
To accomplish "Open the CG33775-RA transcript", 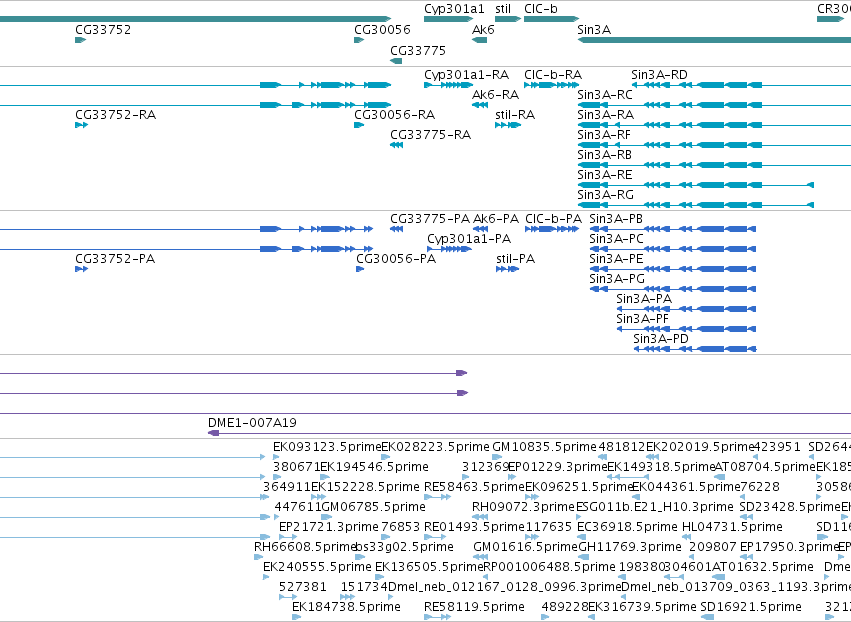I will 430,135.
